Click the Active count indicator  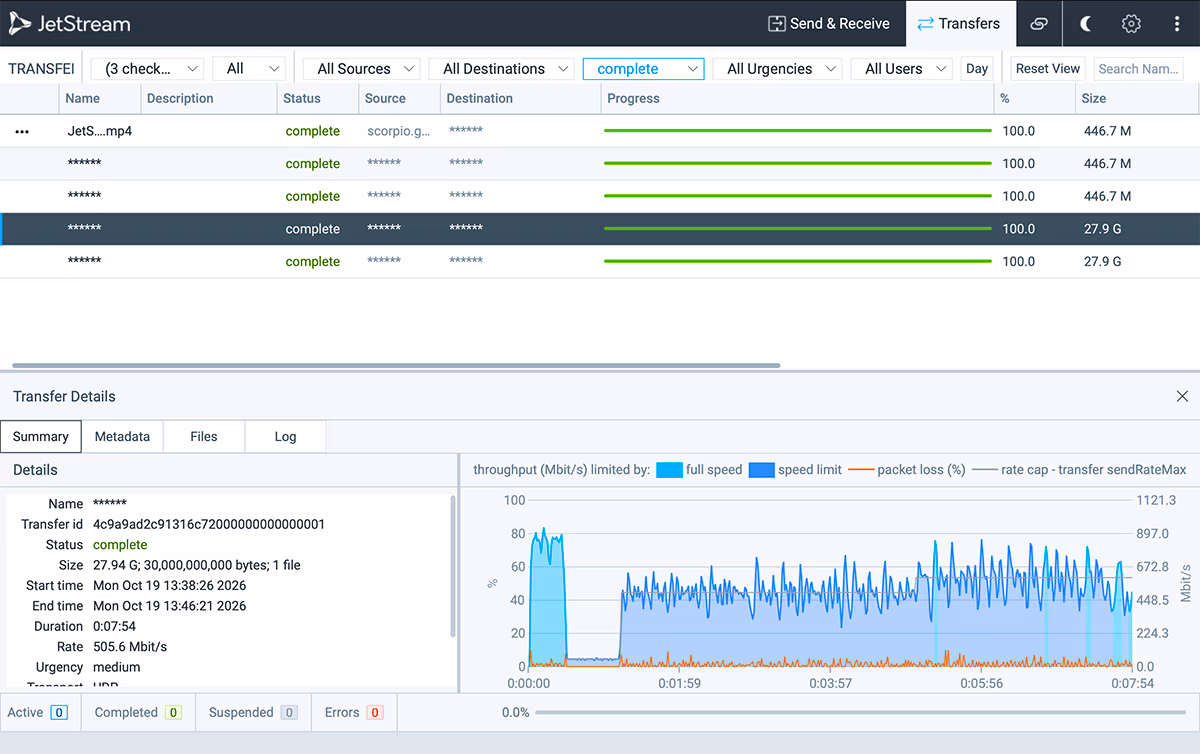(37, 712)
